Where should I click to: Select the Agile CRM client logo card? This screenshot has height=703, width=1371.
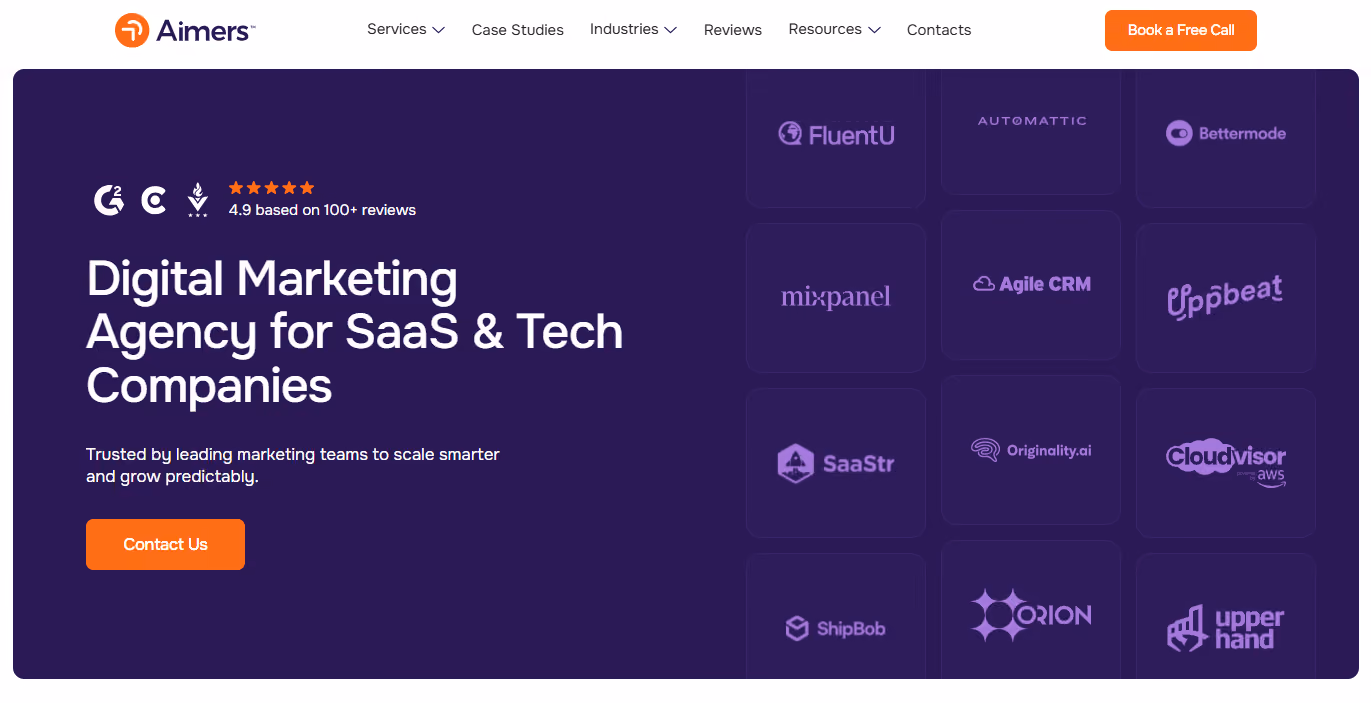point(1031,285)
